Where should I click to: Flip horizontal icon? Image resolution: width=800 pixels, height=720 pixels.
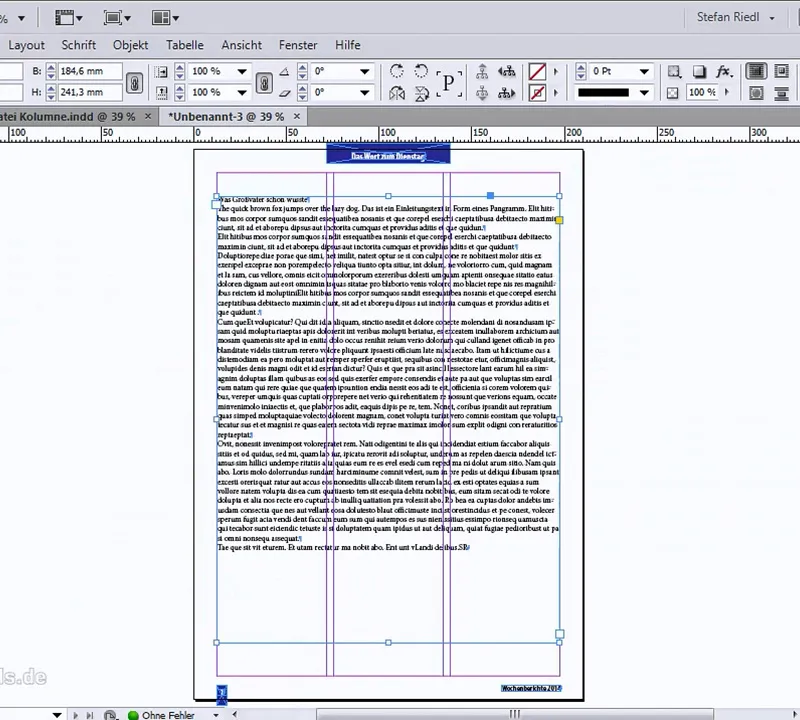396,93
